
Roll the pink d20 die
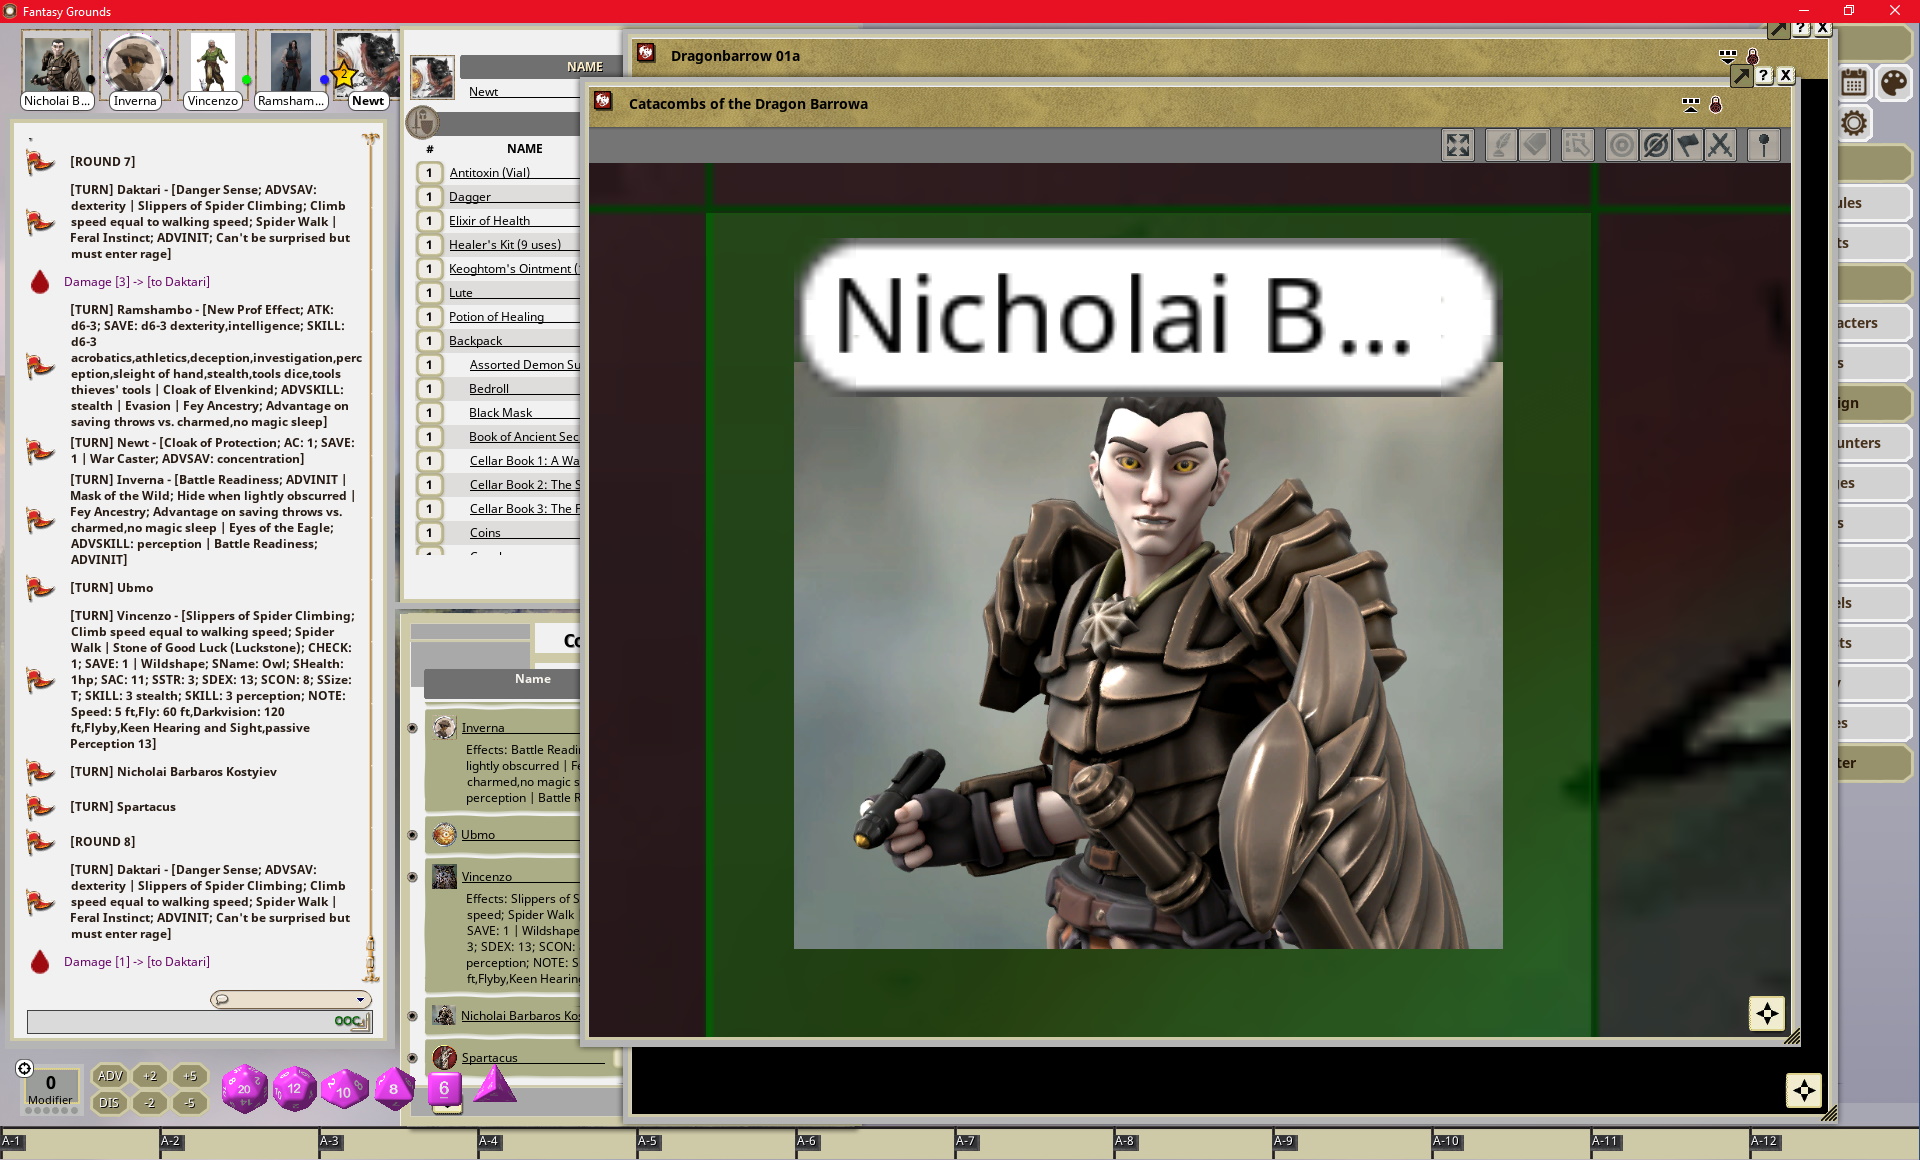click(x=244, y=1089)
